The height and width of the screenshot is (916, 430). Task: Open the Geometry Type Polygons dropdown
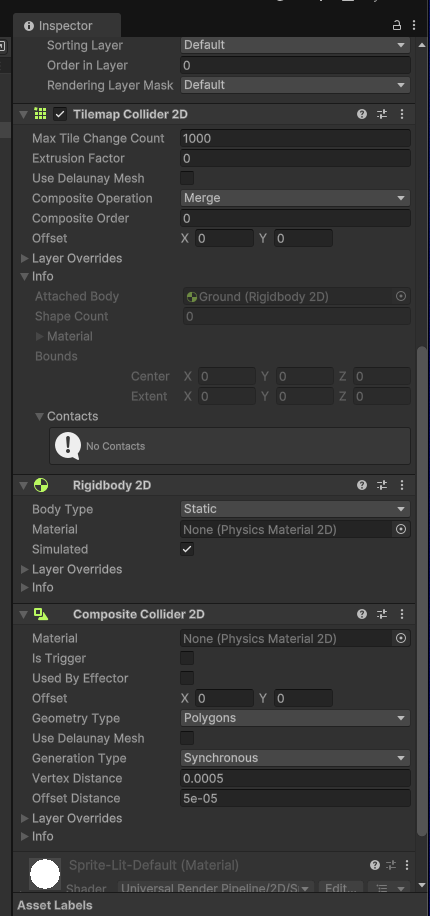[295, 718]
